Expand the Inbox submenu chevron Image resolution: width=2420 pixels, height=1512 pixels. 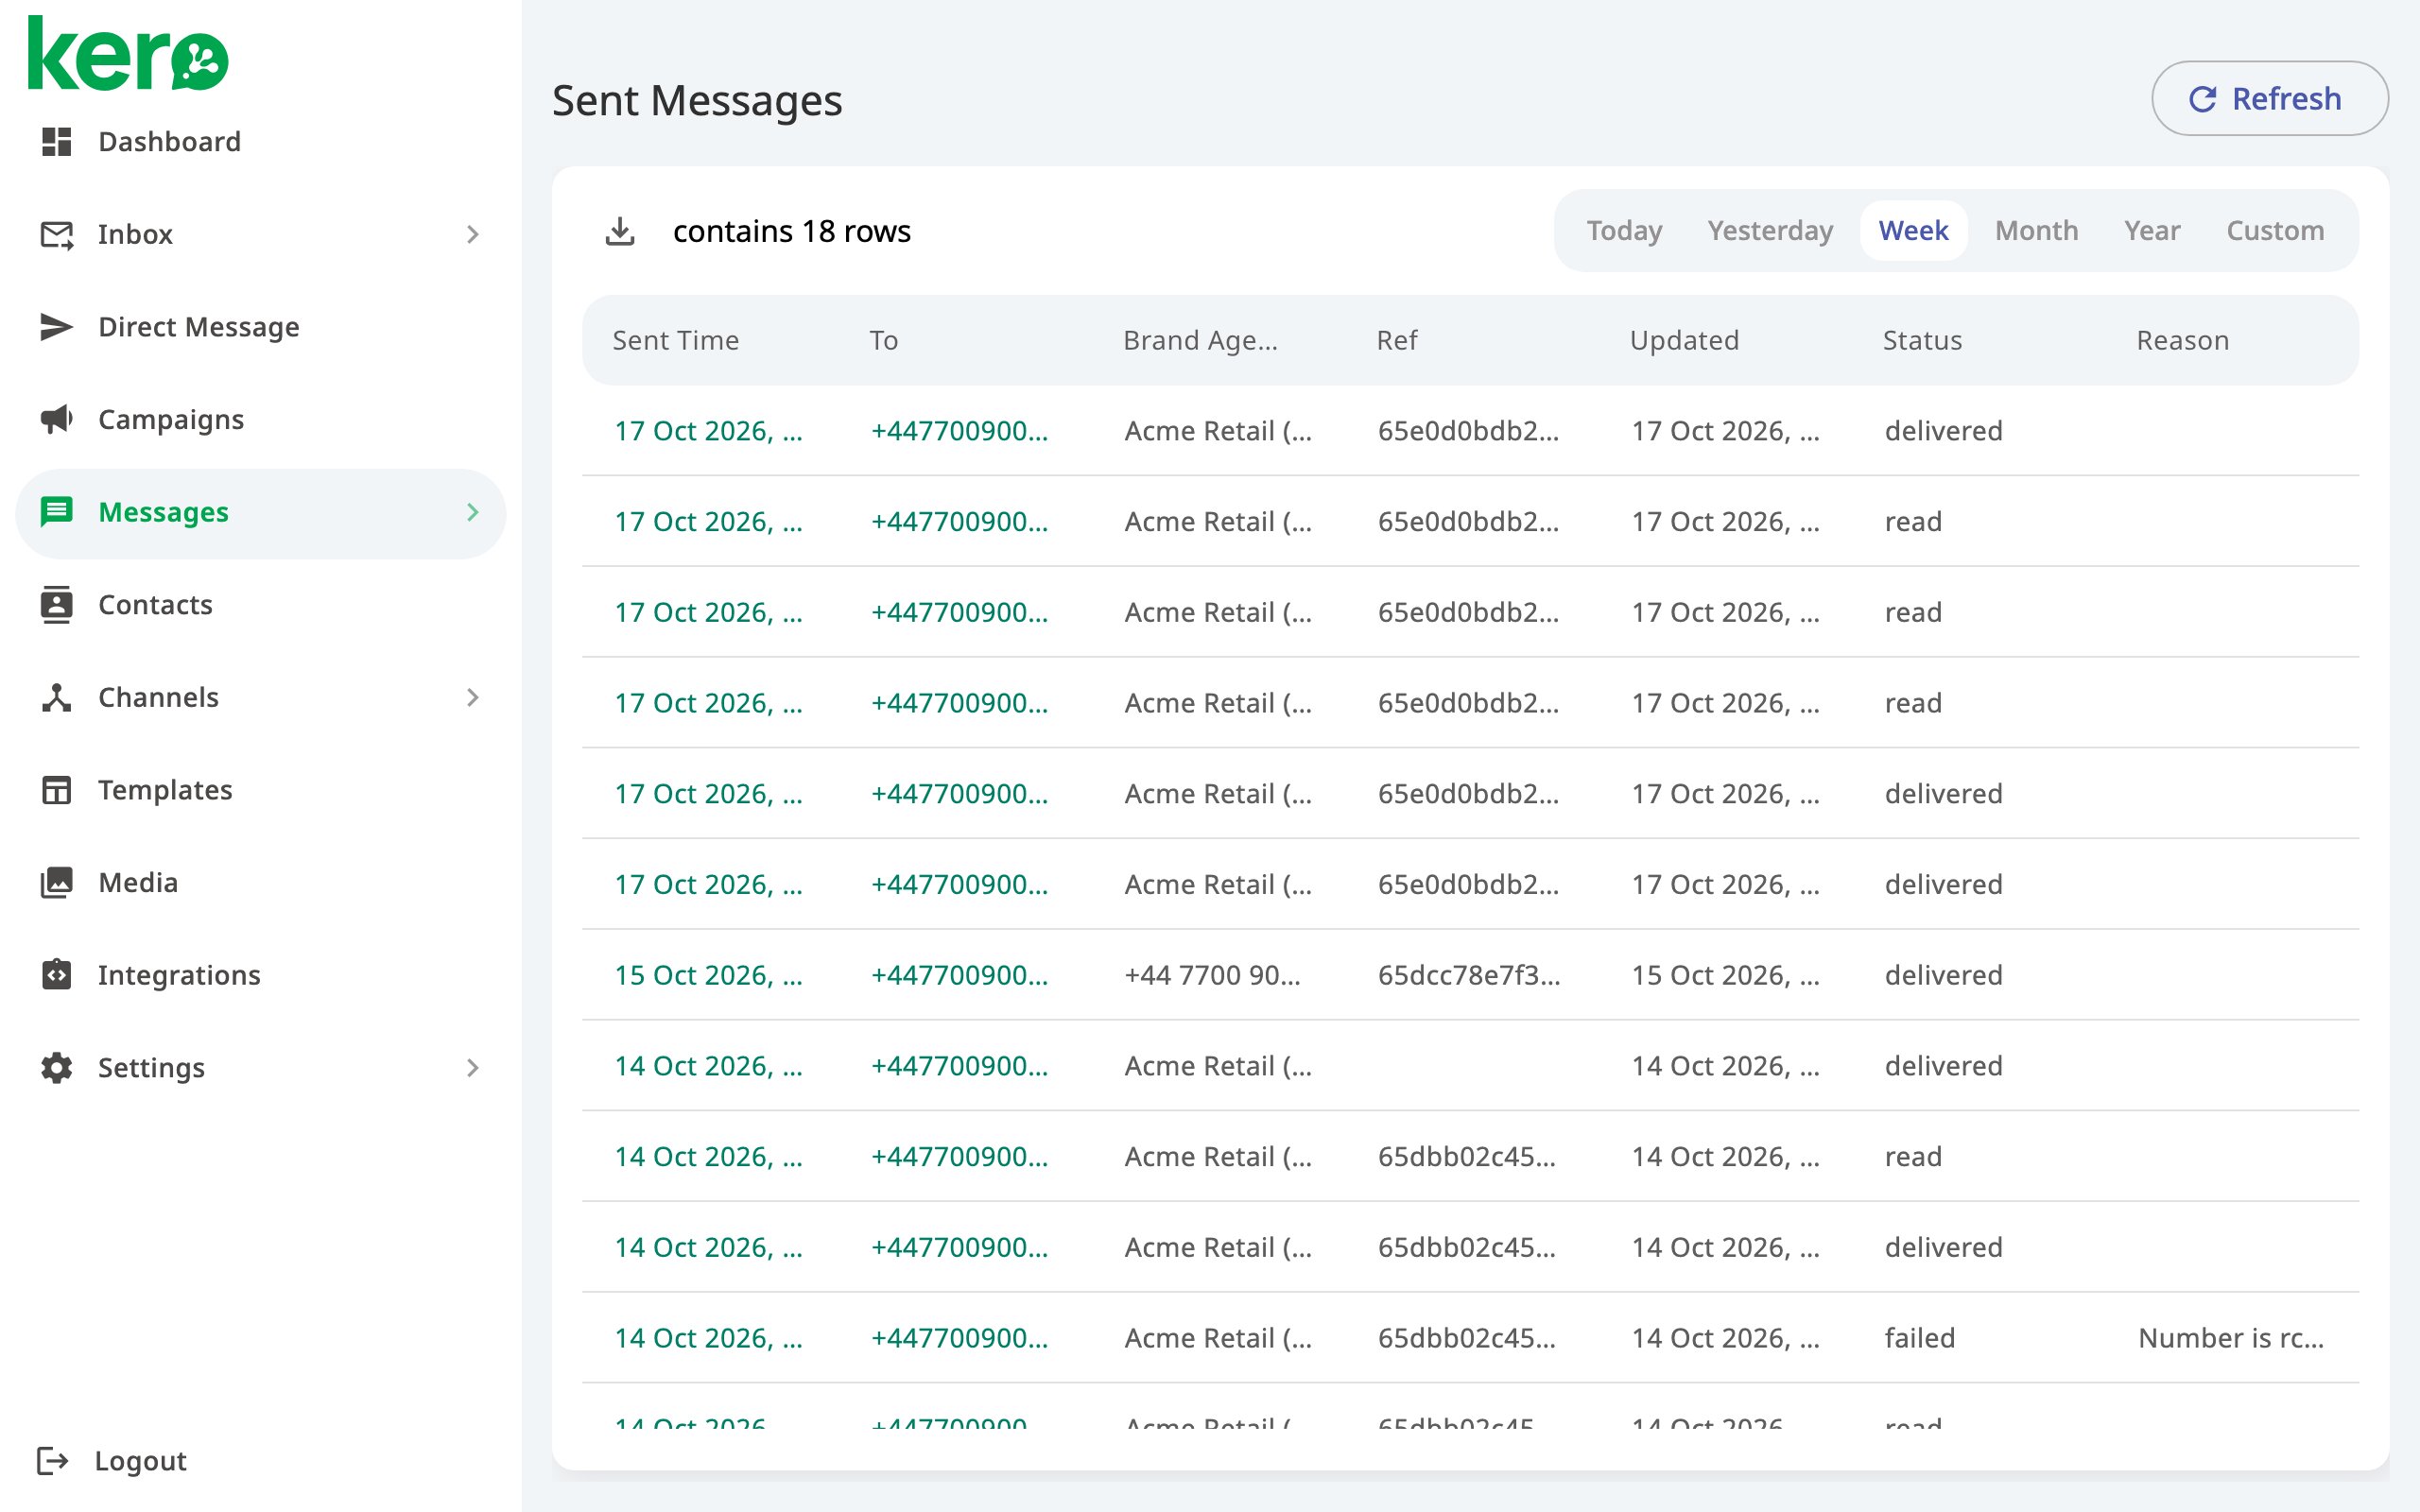473,234
